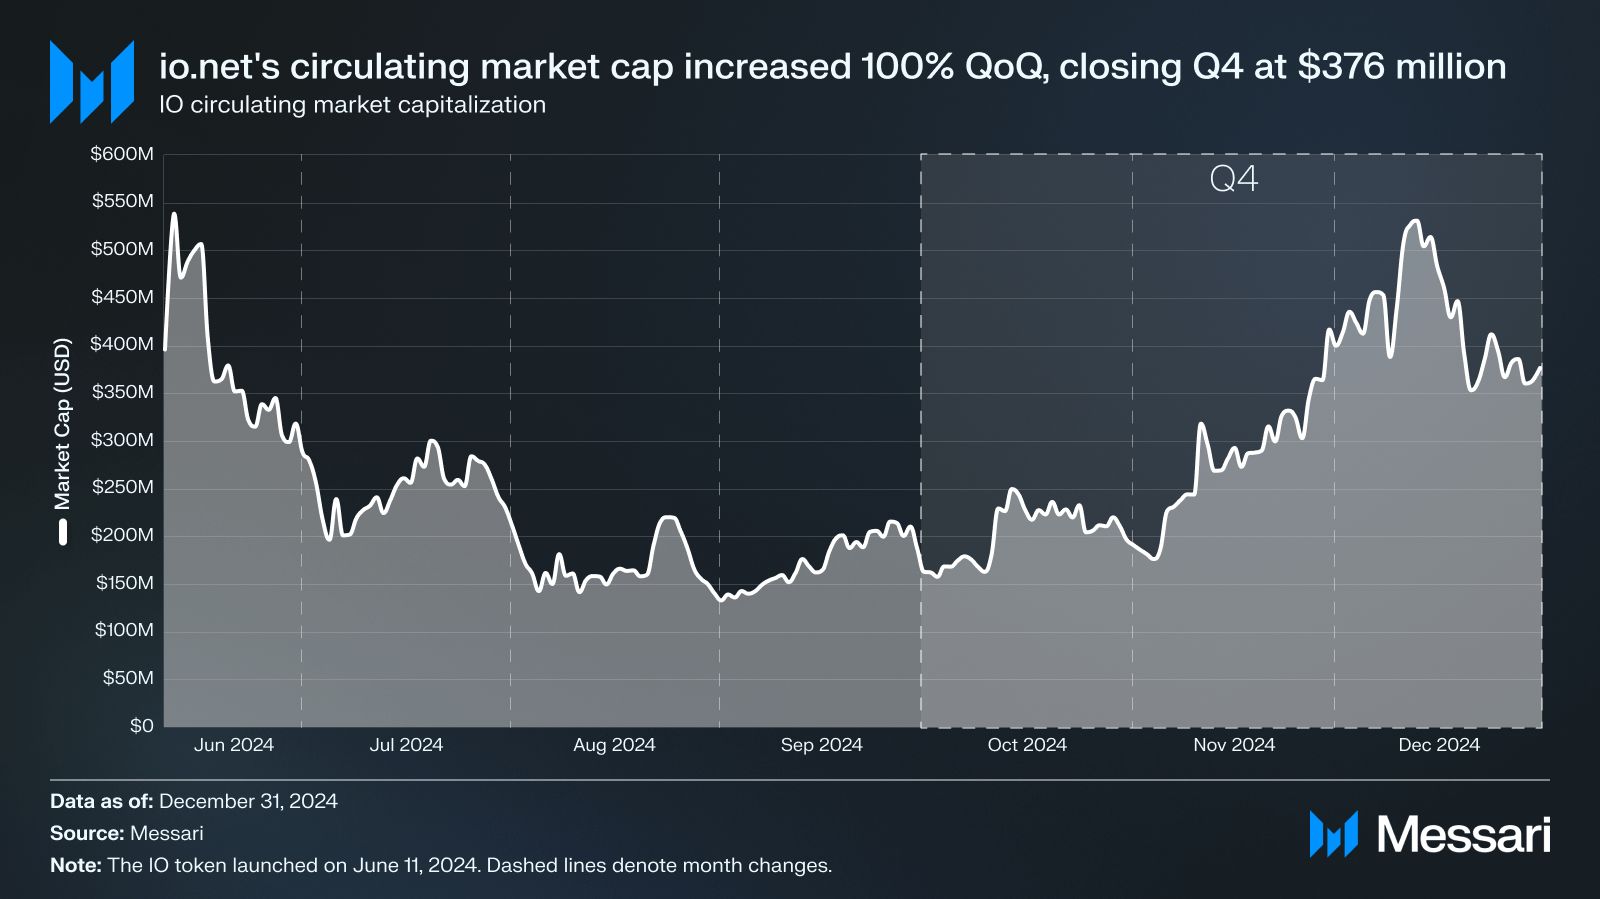Click the Sep 2024 axis label
1600x899 pixels.
point(821,745)
